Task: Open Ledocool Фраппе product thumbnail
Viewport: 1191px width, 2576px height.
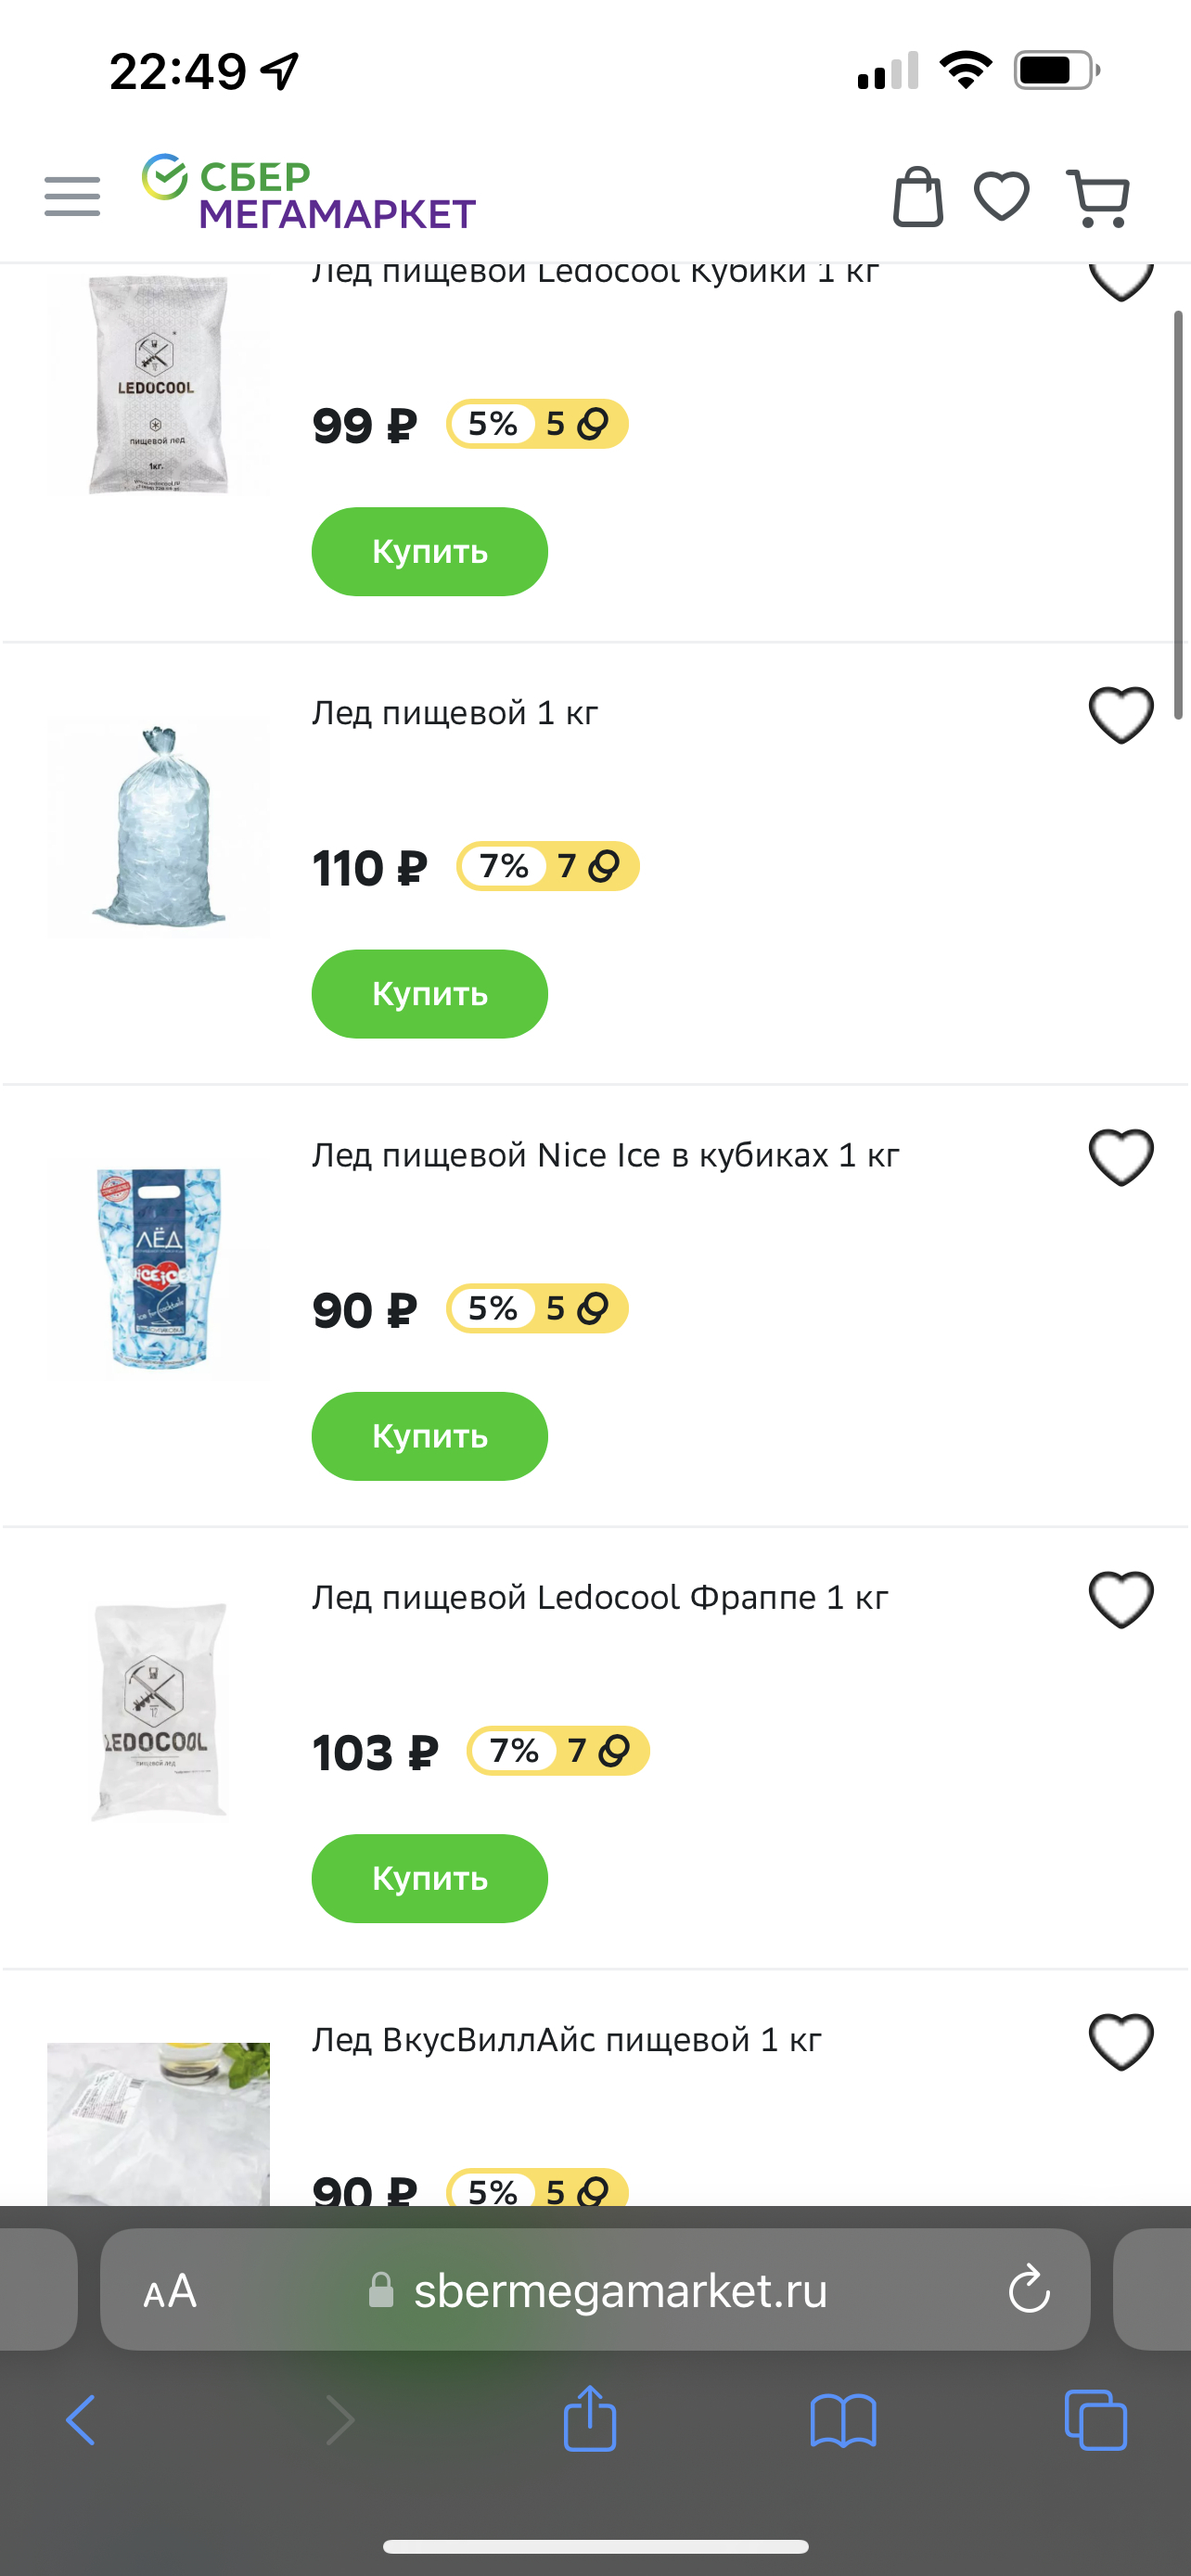Action: pos(158,1712)
